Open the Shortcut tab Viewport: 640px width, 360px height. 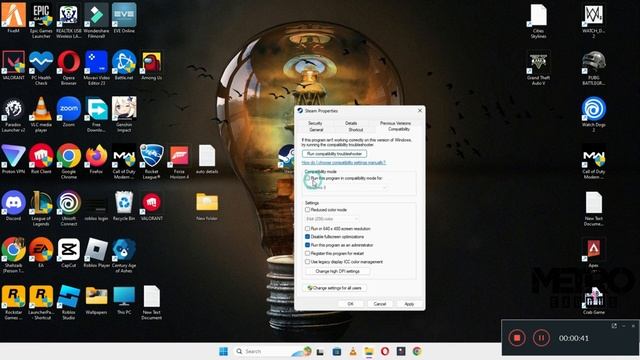(356, 130)
